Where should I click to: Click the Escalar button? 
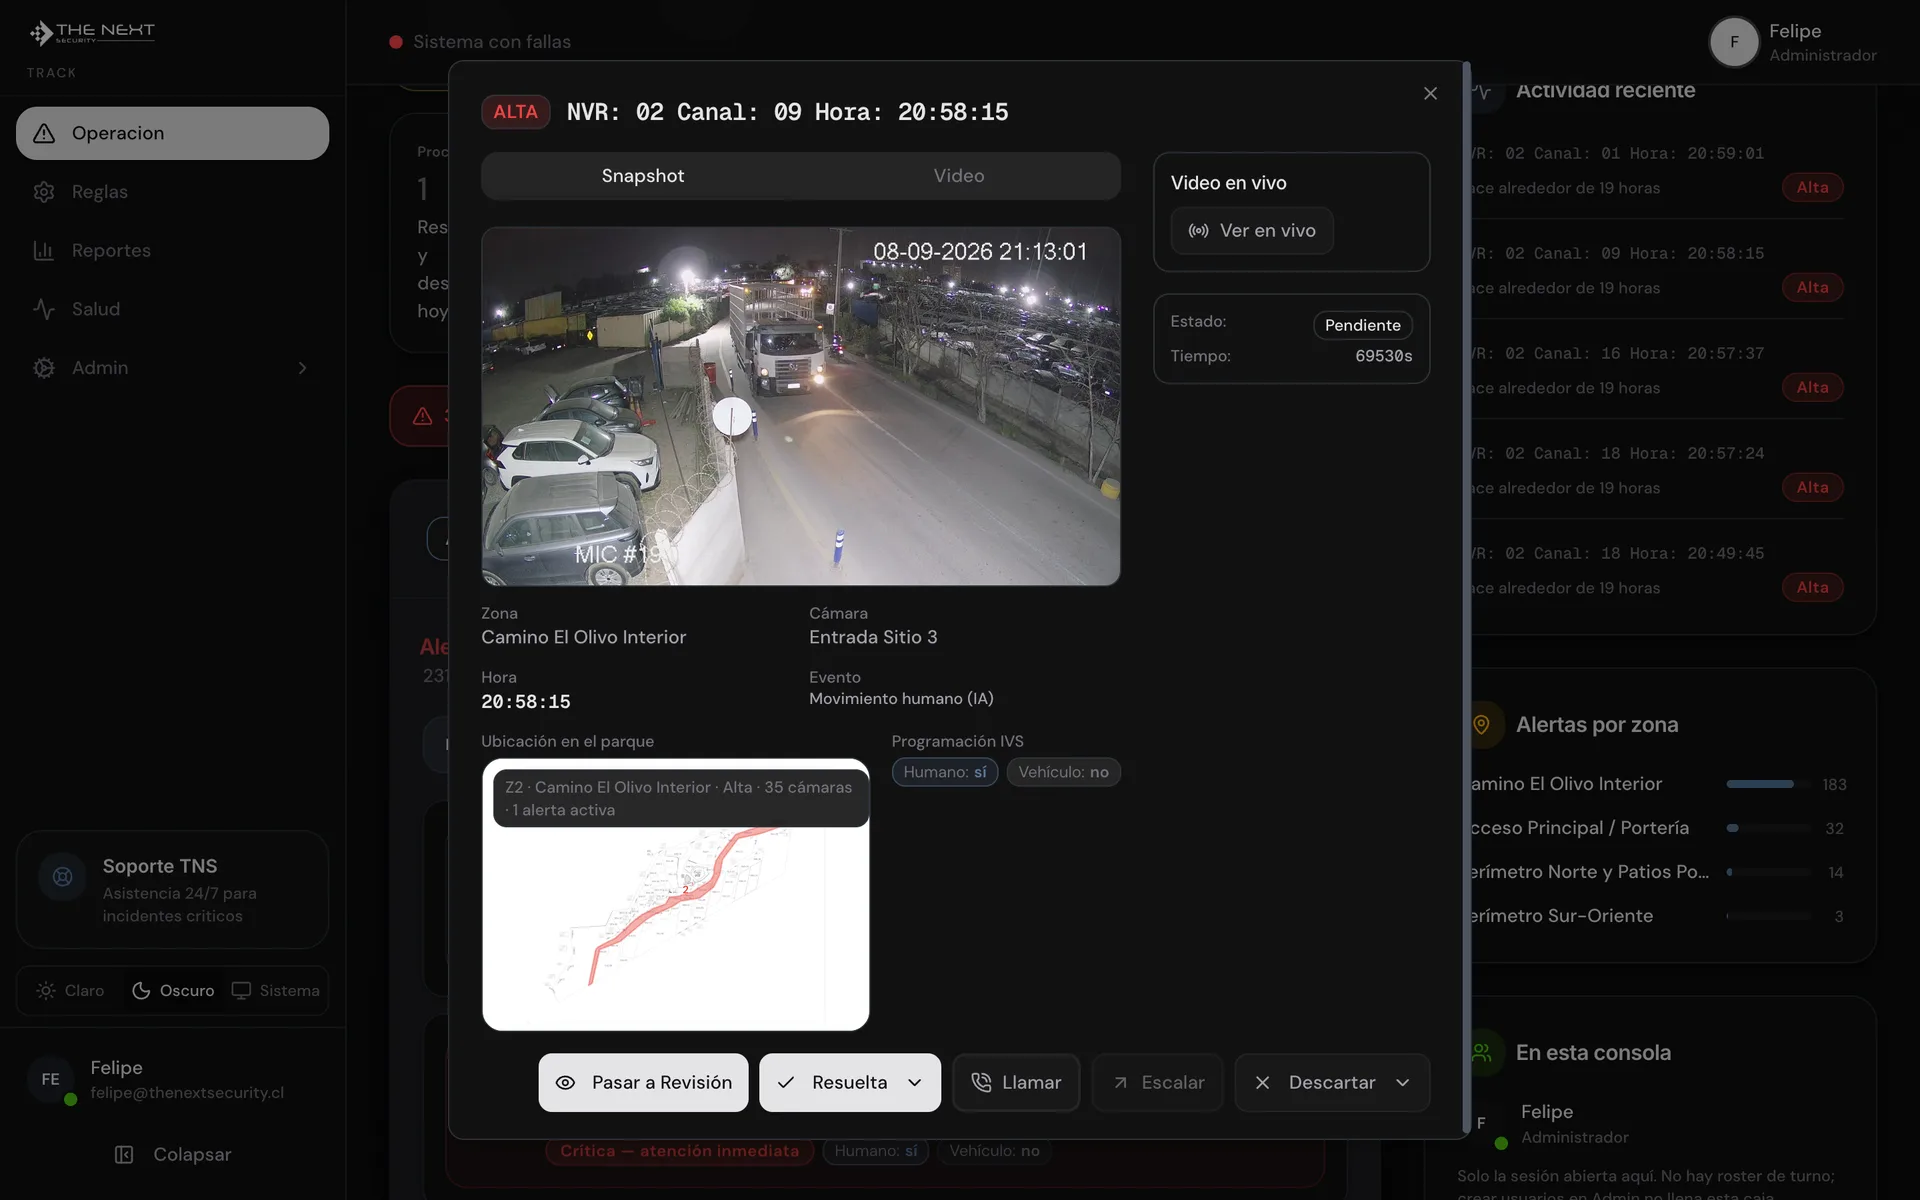(1157, 1082)
